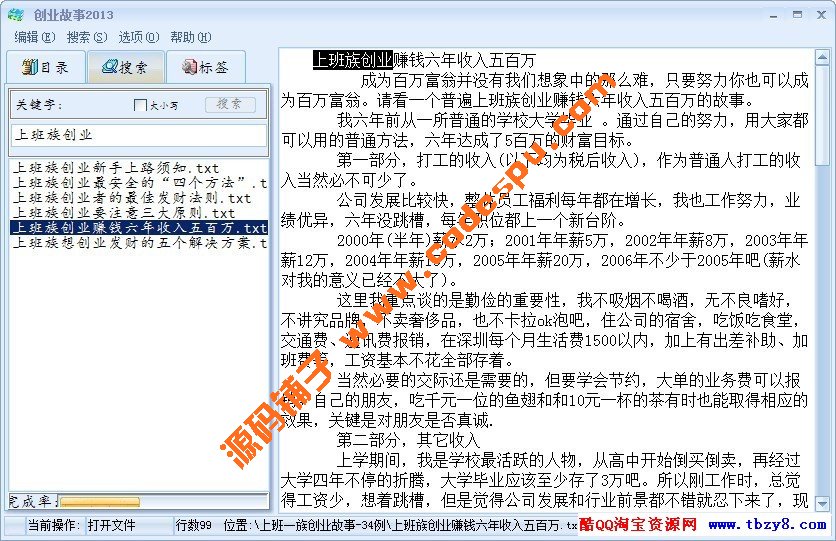The image size is (836, 541).
Task: Open the 帮助(H) menu
Action: (191, 37)
